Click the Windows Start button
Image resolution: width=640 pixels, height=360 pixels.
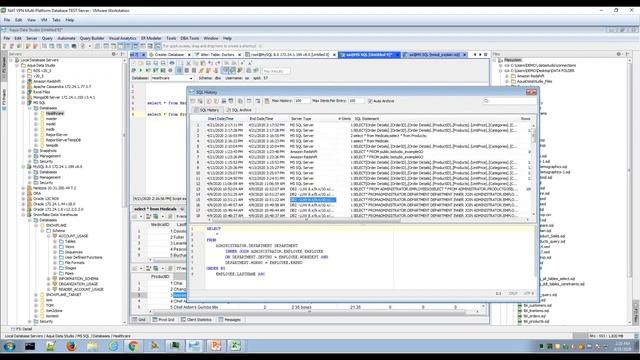(x=9, y=346)
